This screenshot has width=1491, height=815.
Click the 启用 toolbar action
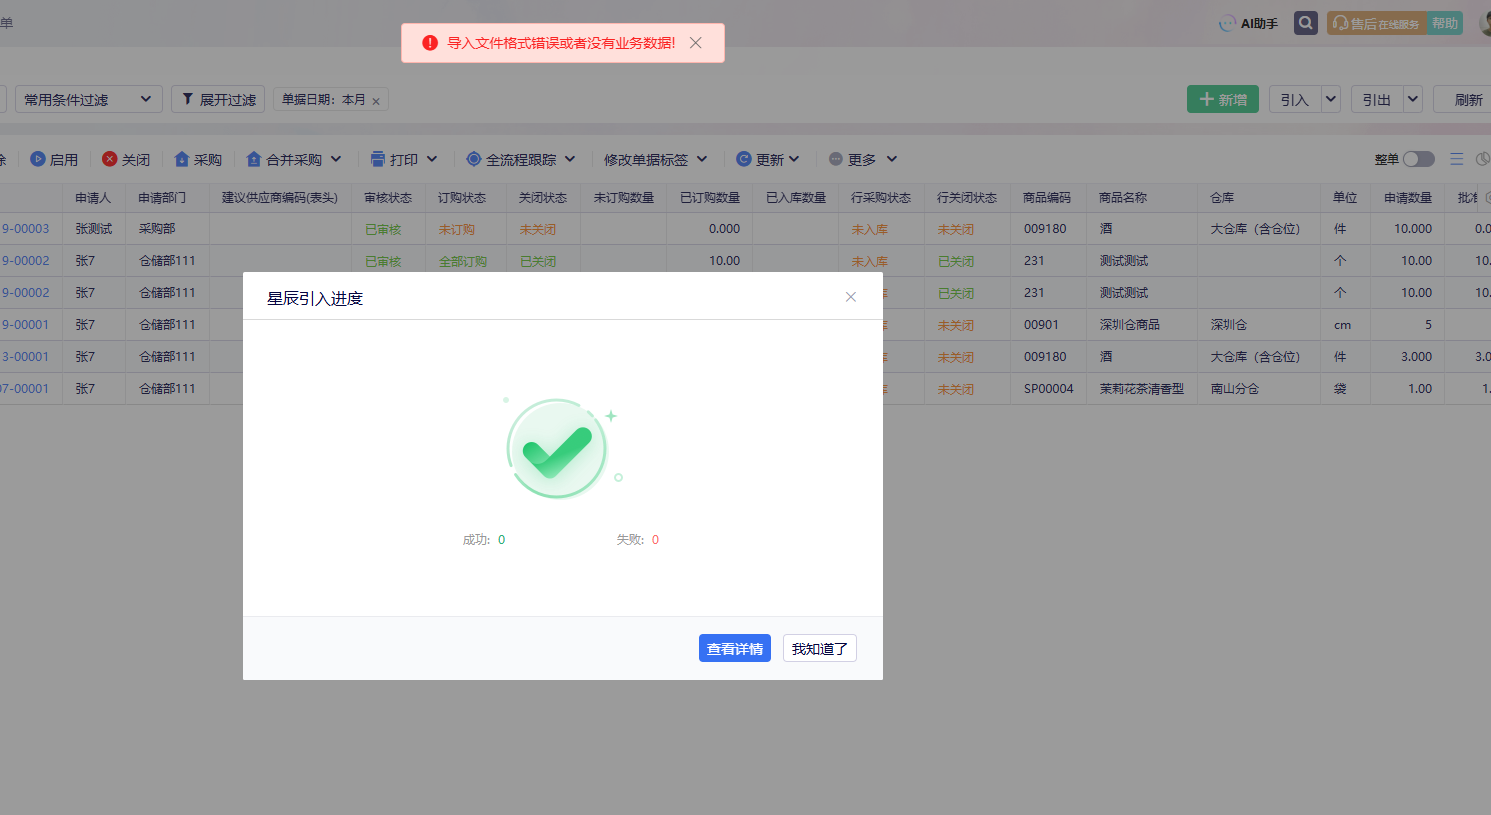pos(54,160)
